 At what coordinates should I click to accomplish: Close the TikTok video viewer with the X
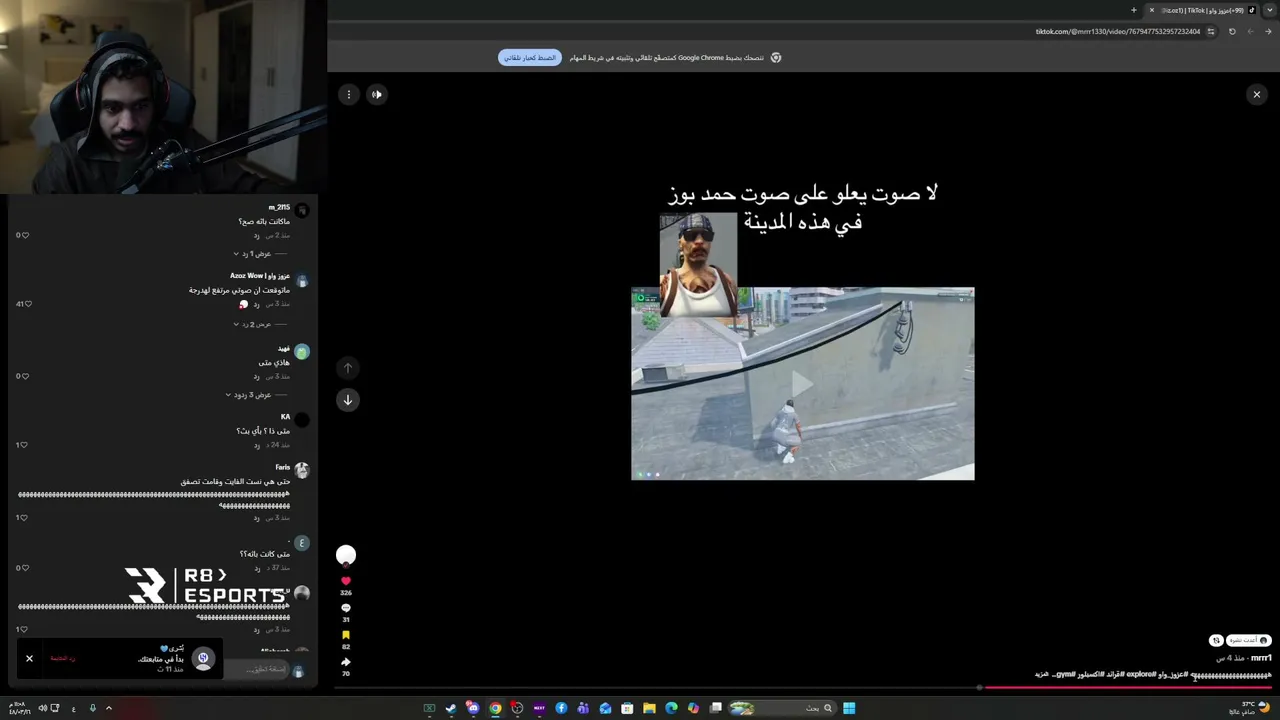point(1257,94)
